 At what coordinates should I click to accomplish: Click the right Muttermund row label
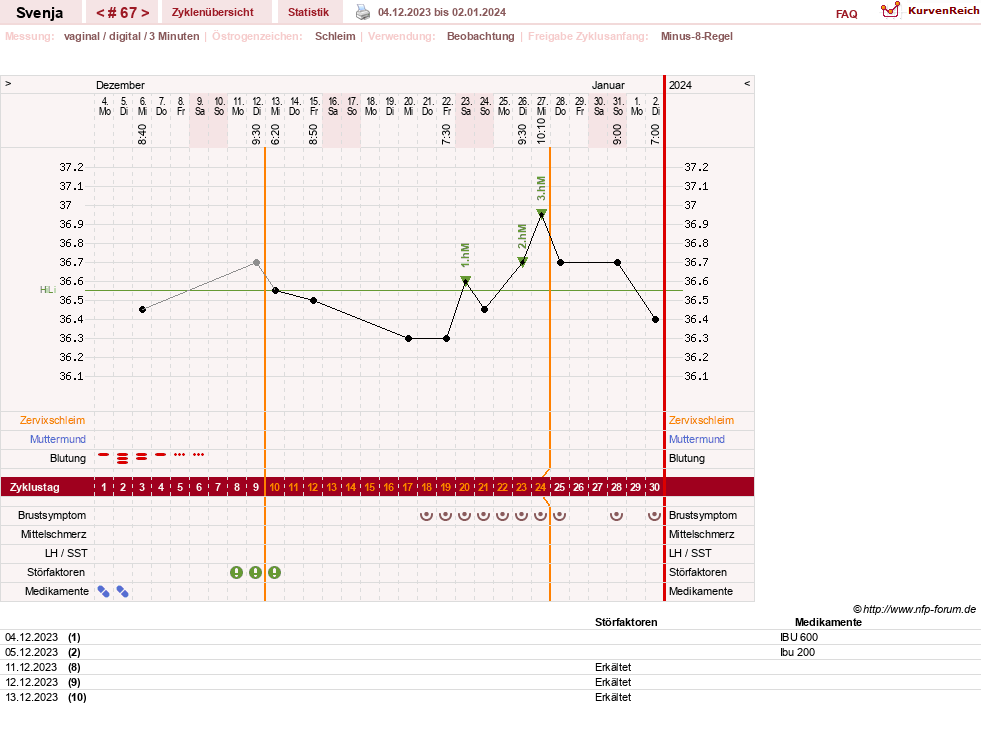click(x=696, y=439)
